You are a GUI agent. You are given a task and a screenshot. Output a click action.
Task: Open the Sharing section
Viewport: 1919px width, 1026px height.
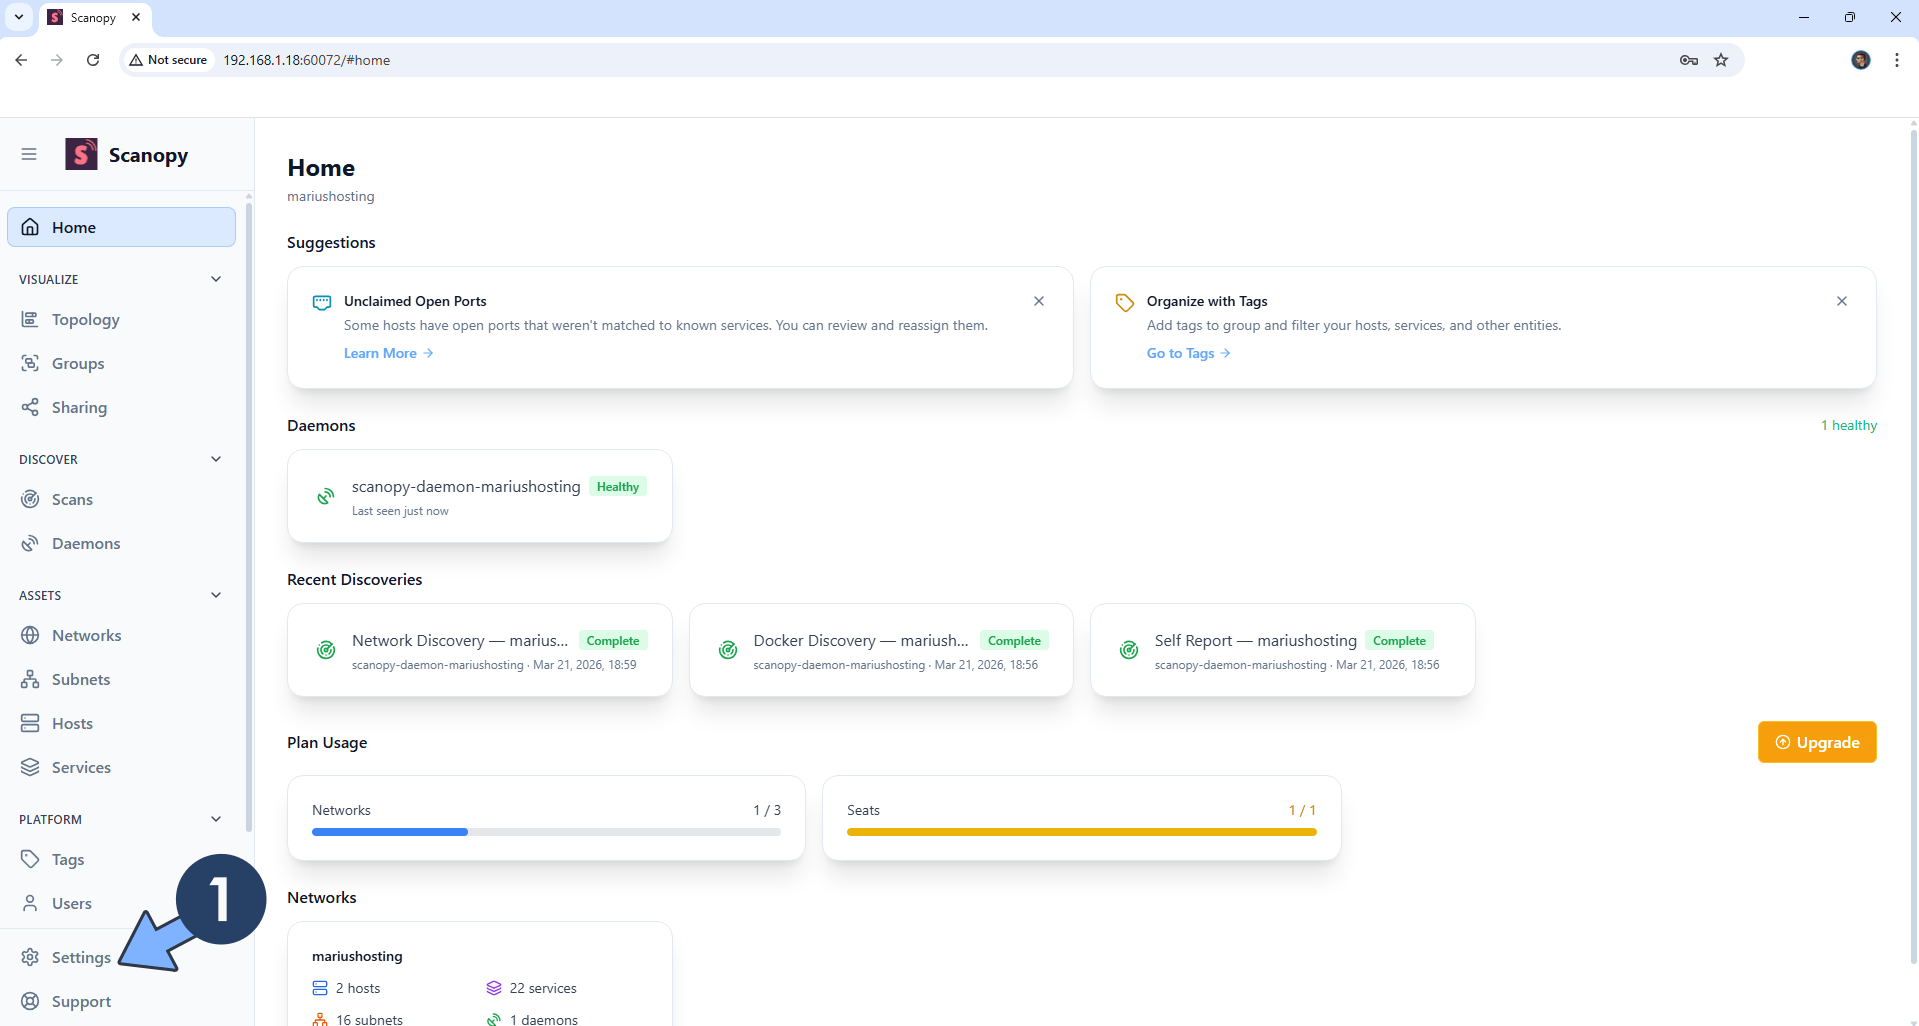(79, 407)
